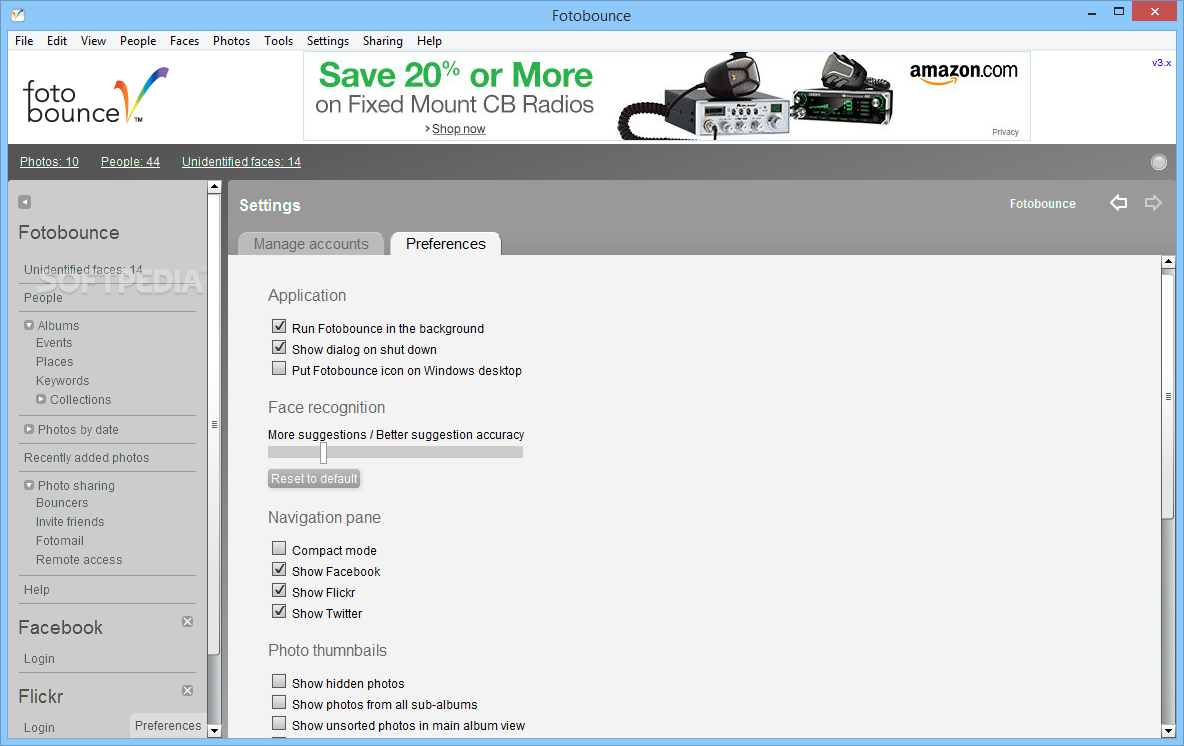Click the Fotobounce title bar app icon
1184x746 pixels.
point(18,15)
